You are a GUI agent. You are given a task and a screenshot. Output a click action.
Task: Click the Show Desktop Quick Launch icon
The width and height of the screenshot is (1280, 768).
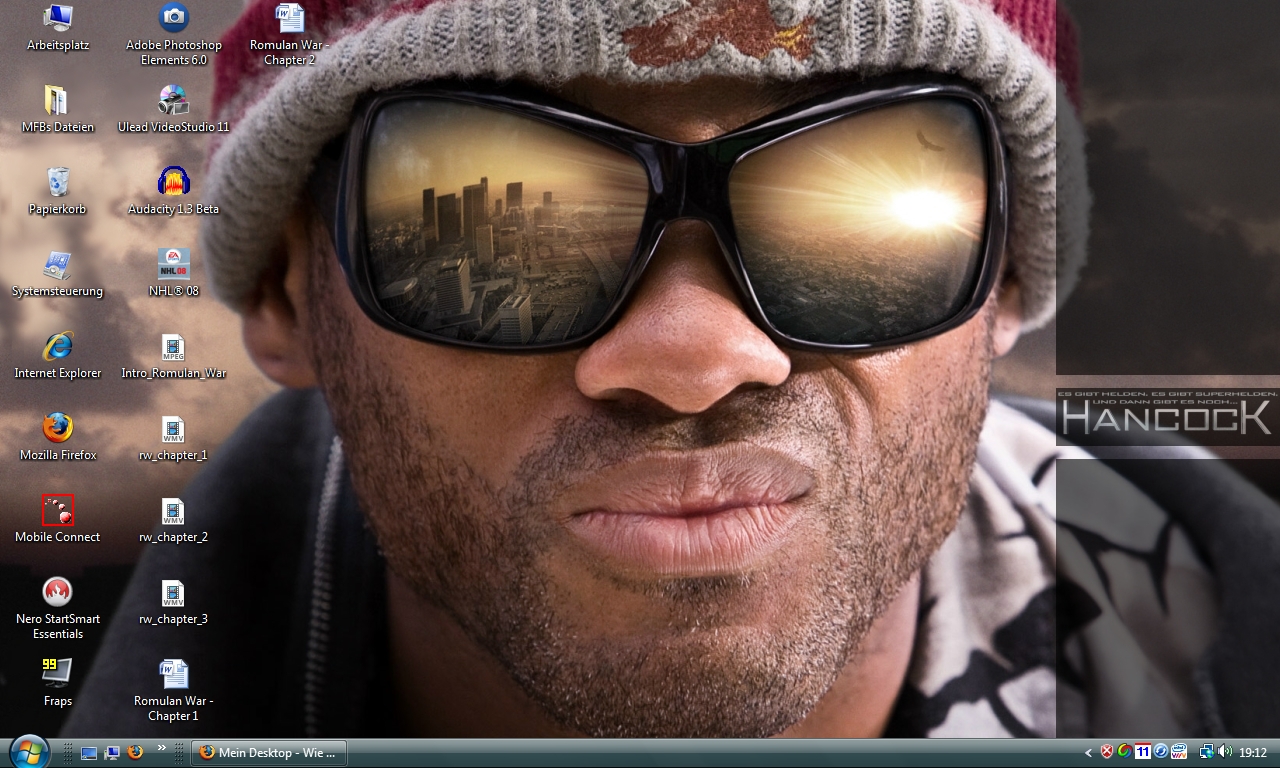pos(89,753)
